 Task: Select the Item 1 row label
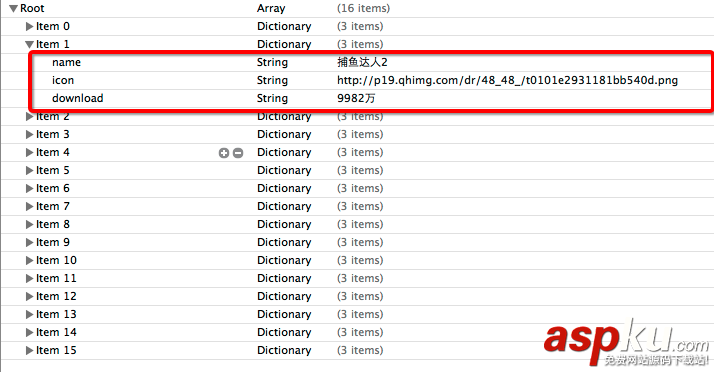pyautogui.click(x=53, y=44)
